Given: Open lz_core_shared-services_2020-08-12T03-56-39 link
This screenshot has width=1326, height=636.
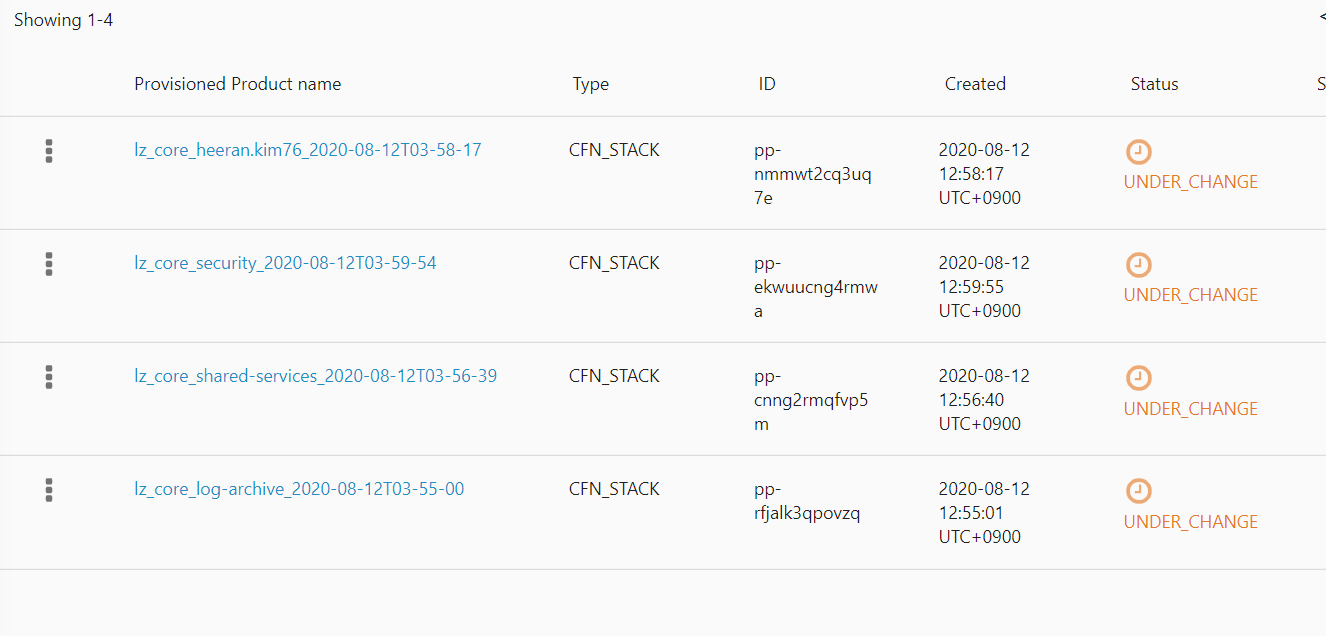Looking at the screenshot, I should 316,376.
